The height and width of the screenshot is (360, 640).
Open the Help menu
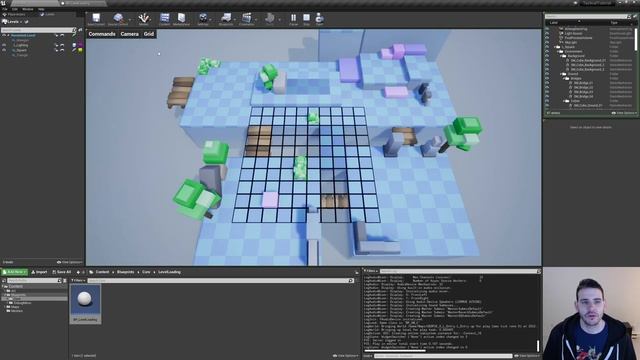[x=41, y=9]
